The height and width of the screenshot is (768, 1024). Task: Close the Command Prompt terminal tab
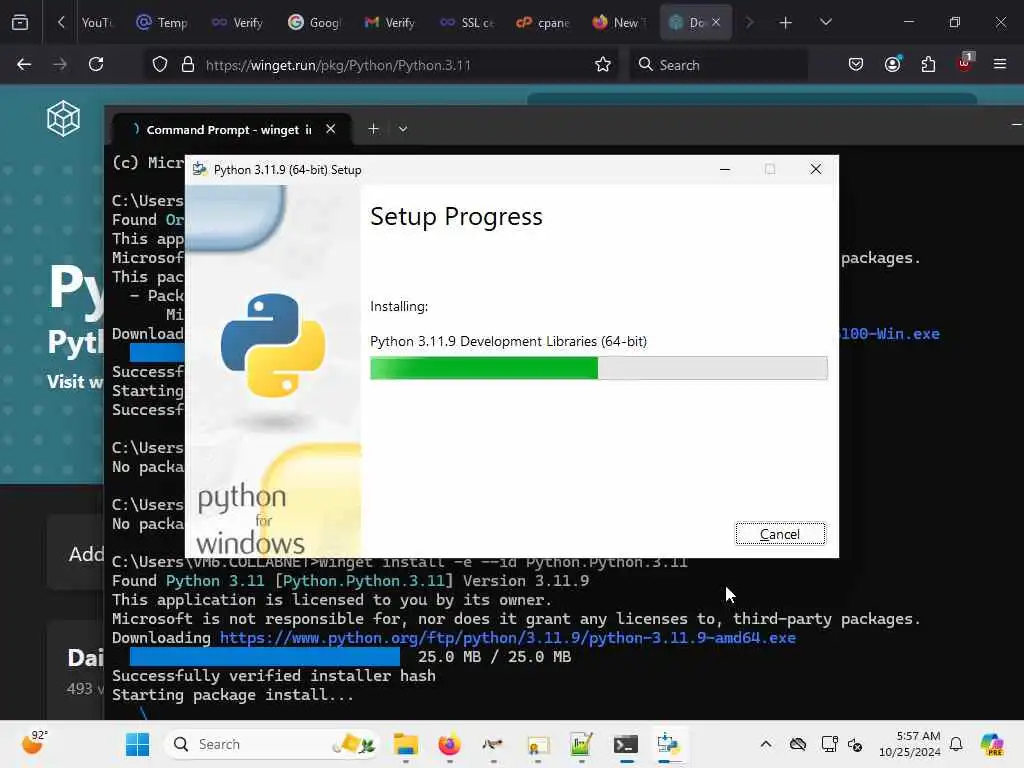tap(330, 129)
